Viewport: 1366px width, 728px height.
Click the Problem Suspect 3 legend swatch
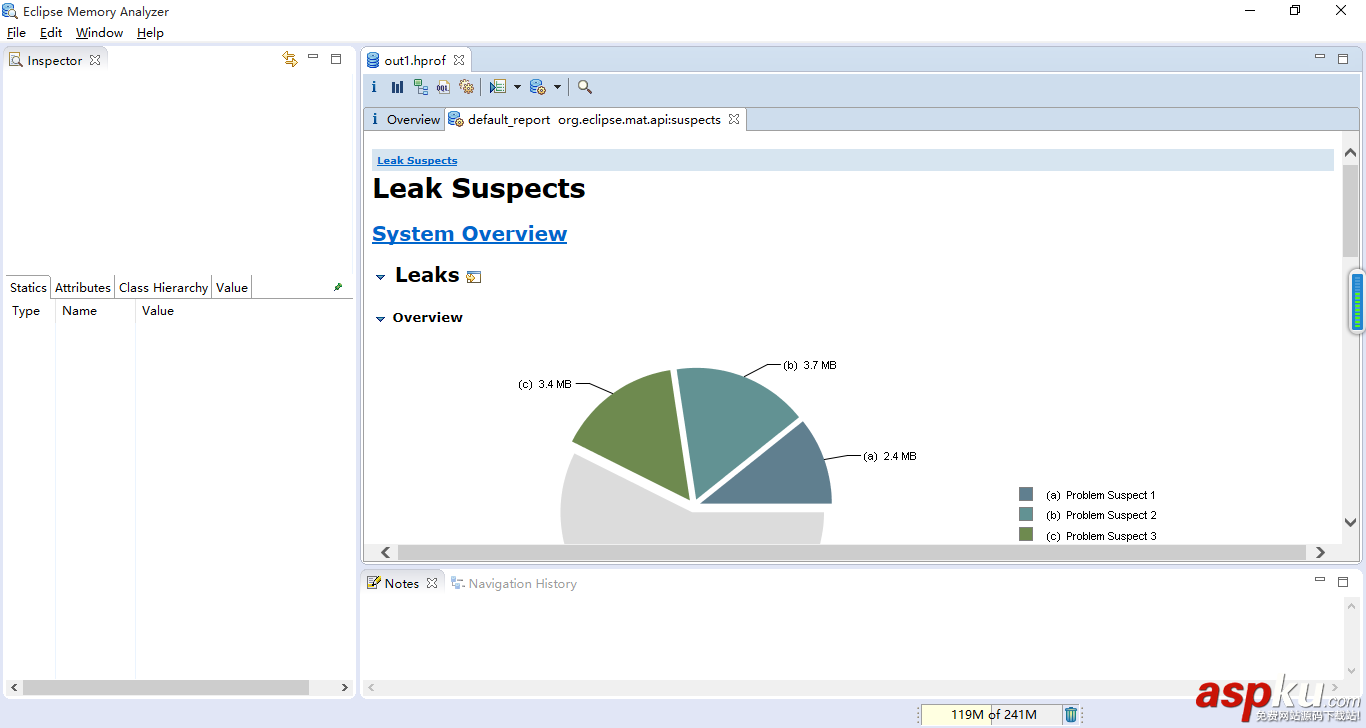(x=1026, y=534)
